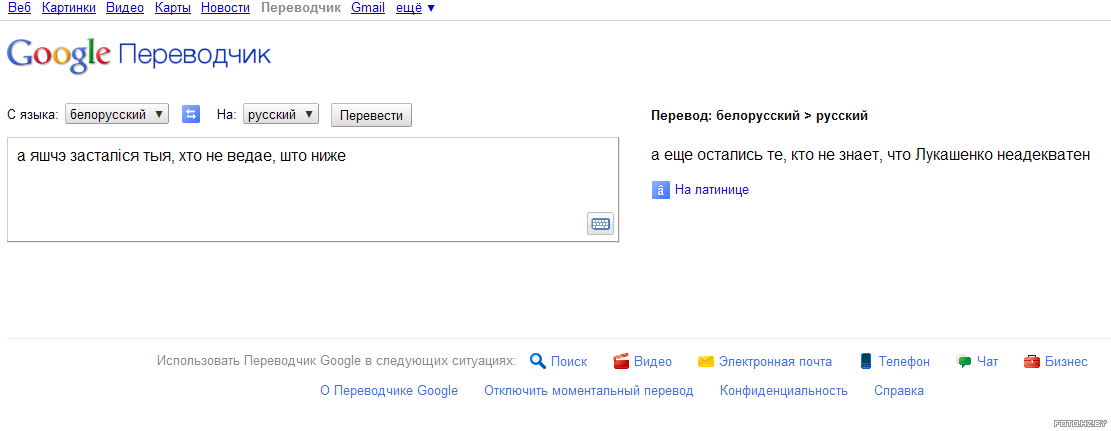Click the Поиск magnifier icon
Viewport: 1111px width, 431px height.
pyautogui.click(x=538, y=362)
